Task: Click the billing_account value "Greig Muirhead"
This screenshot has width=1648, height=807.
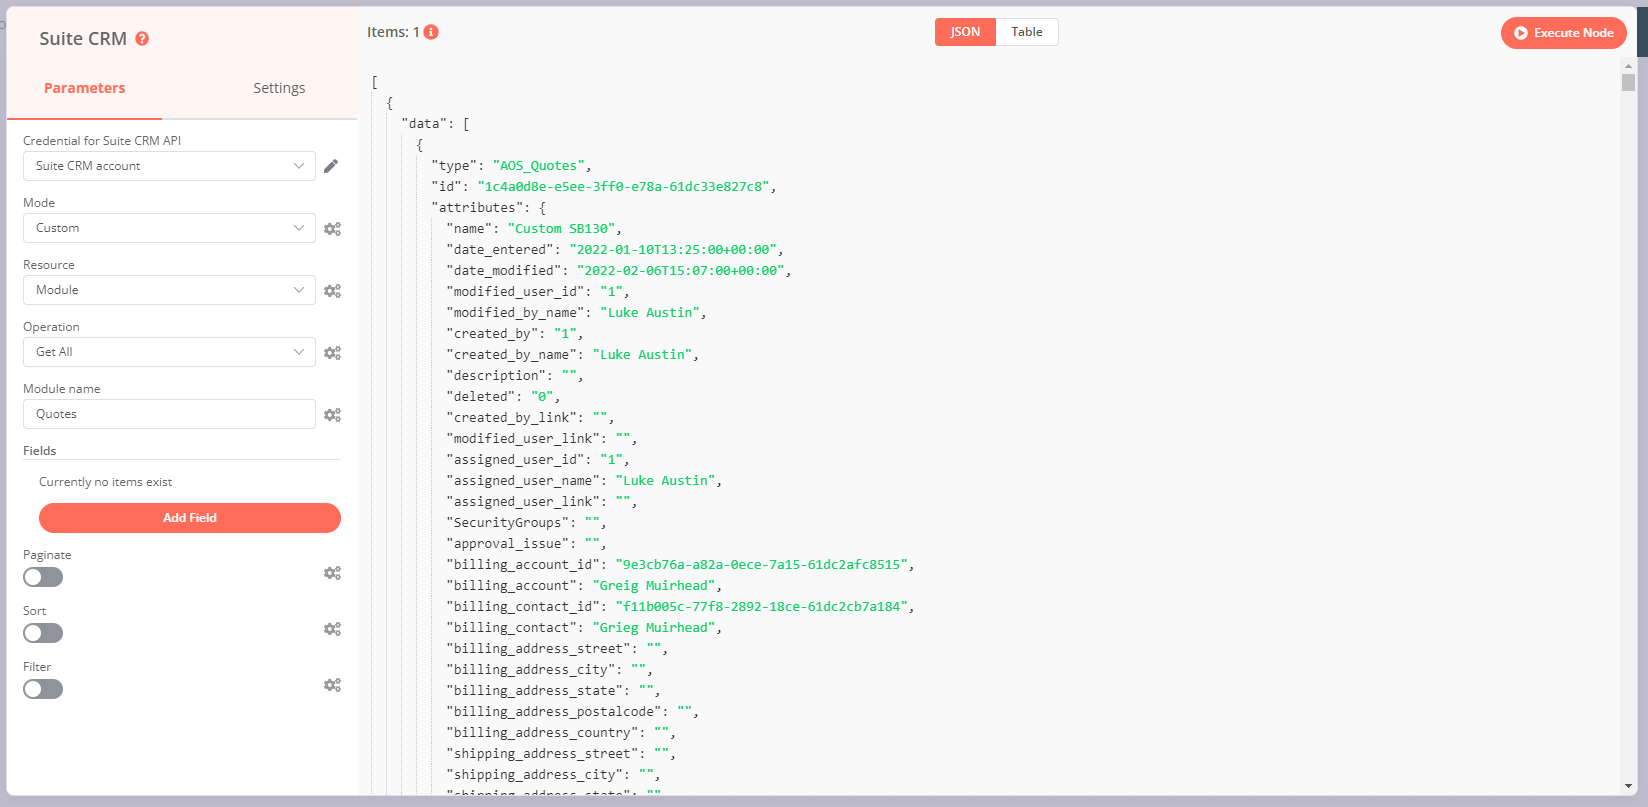Action: tap(654, 586)
